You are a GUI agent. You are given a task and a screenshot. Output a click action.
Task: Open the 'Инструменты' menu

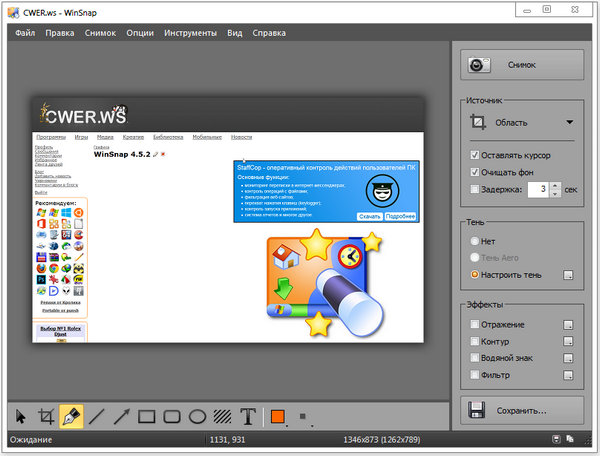(x=191, y=32)
